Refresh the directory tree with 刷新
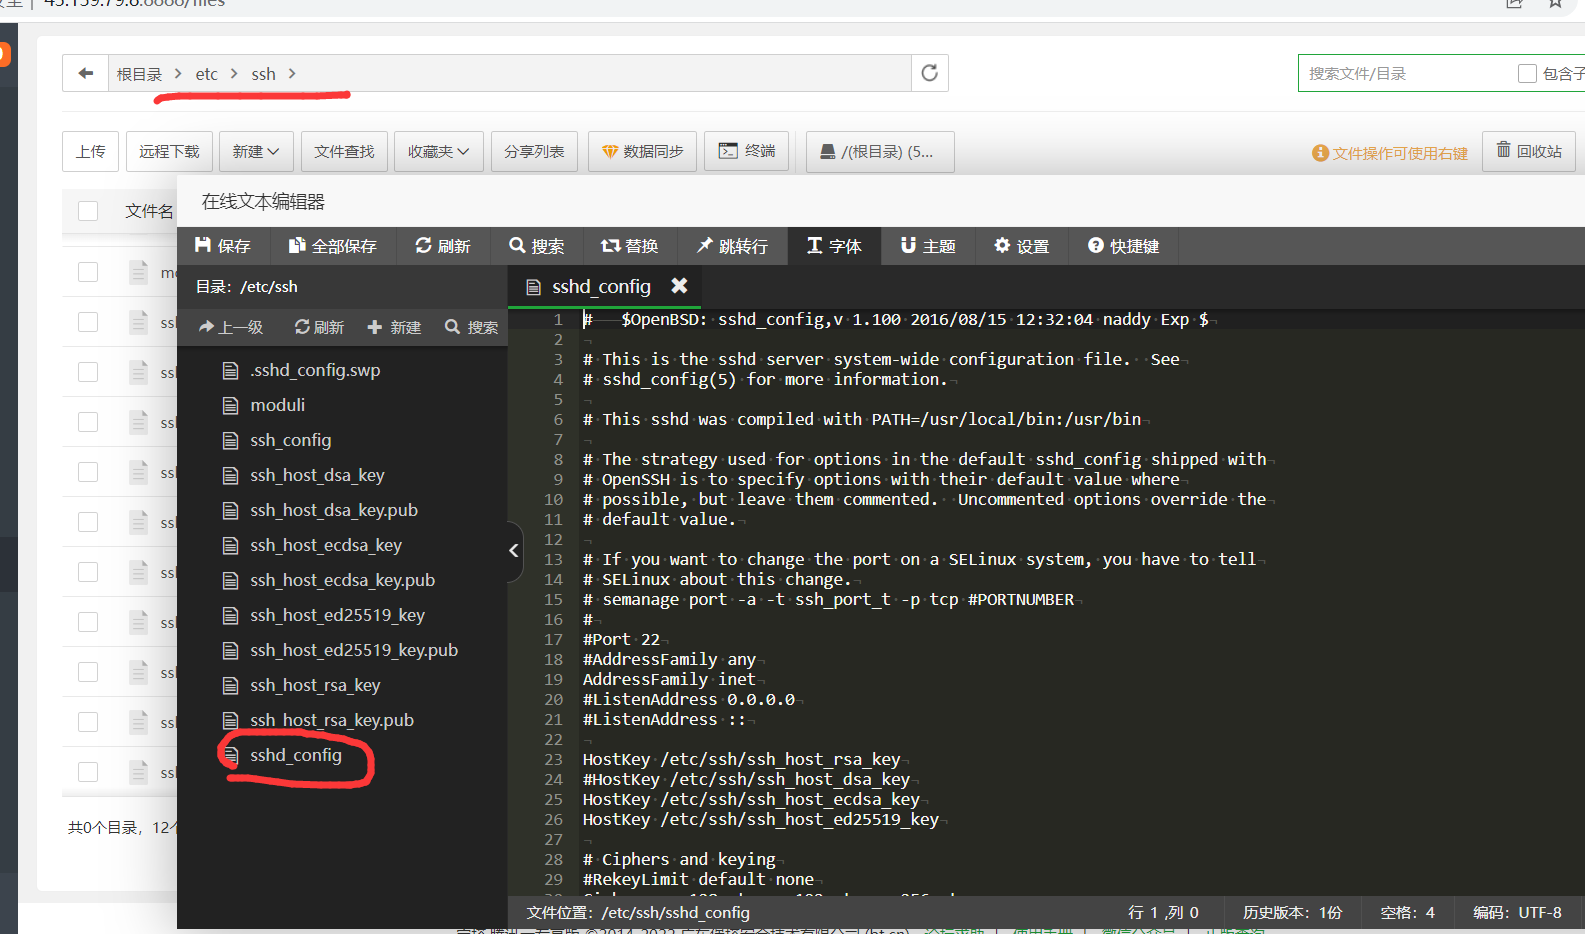Image resolution: width=1585 pixels, height=934 pixels. point(319,327)
